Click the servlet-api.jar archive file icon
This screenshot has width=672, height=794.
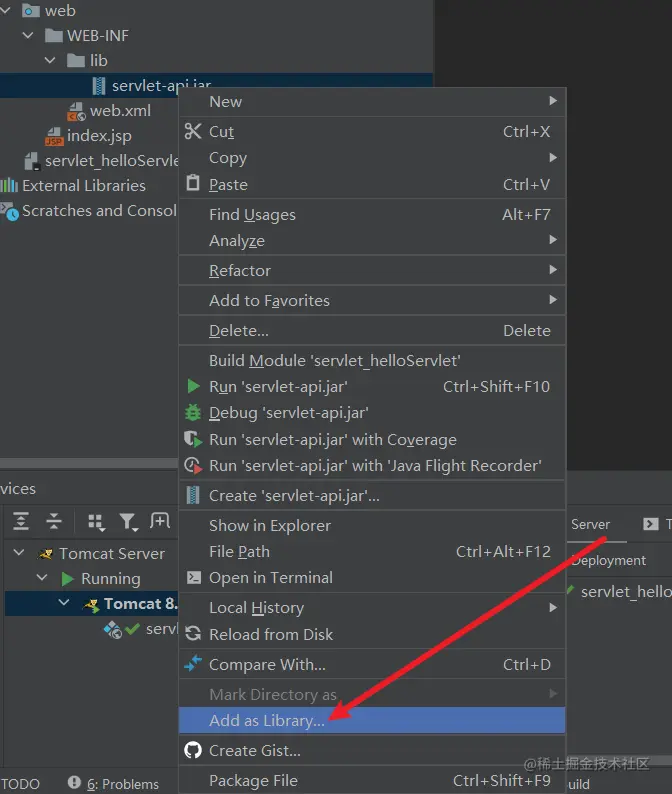(99, 86)
